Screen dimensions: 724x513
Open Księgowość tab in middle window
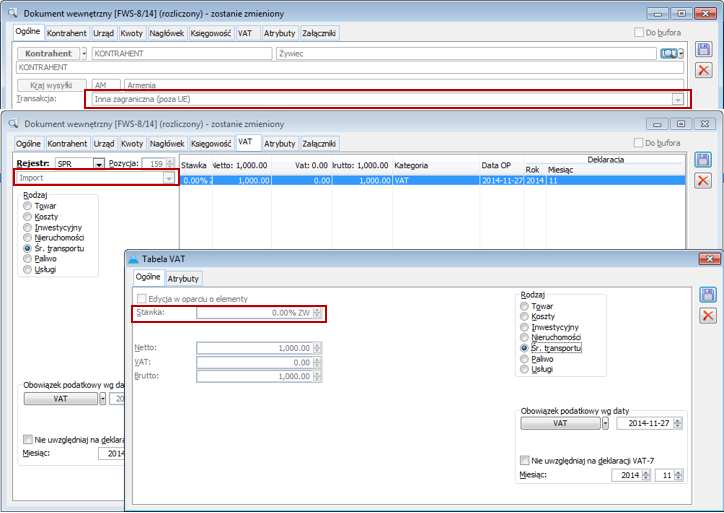211,144
